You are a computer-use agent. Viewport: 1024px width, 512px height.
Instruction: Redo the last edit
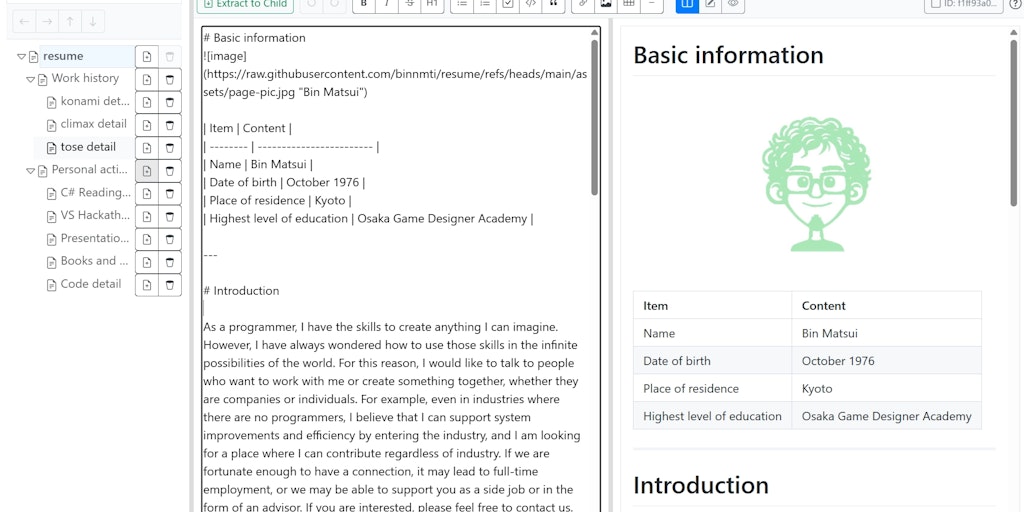click(334, 3)
